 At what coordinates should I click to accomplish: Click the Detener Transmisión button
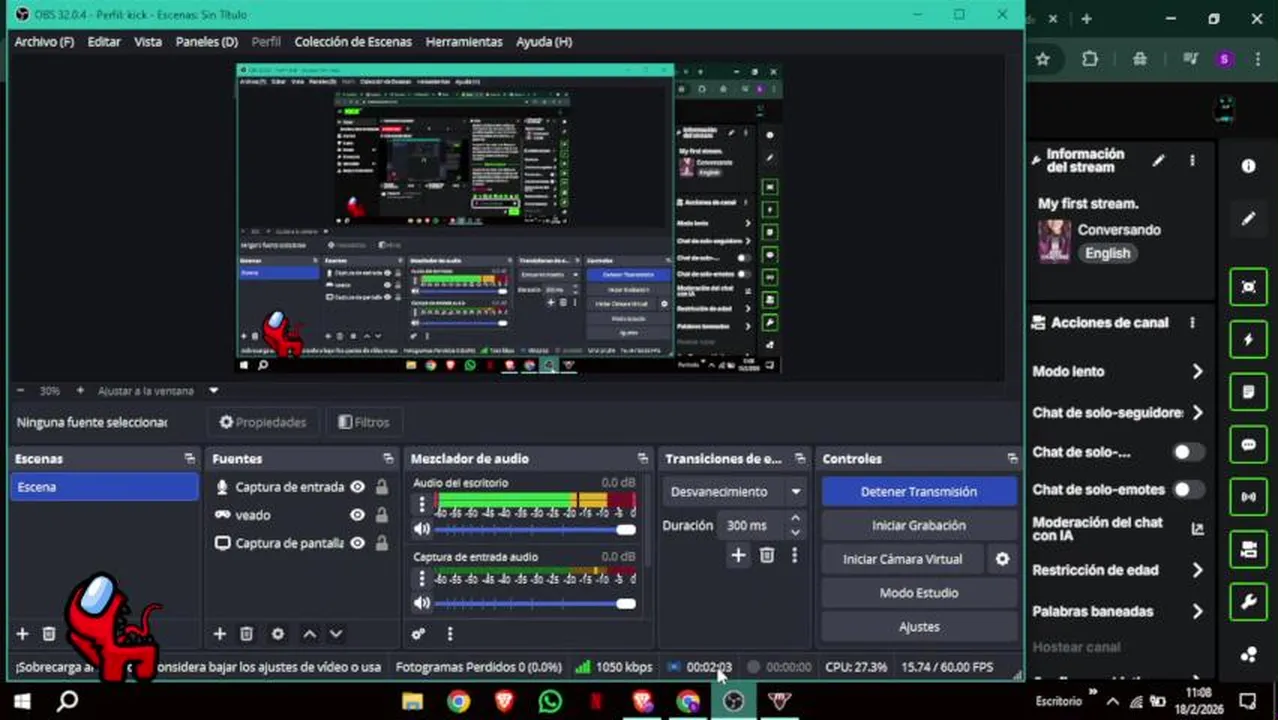[919, 492]
